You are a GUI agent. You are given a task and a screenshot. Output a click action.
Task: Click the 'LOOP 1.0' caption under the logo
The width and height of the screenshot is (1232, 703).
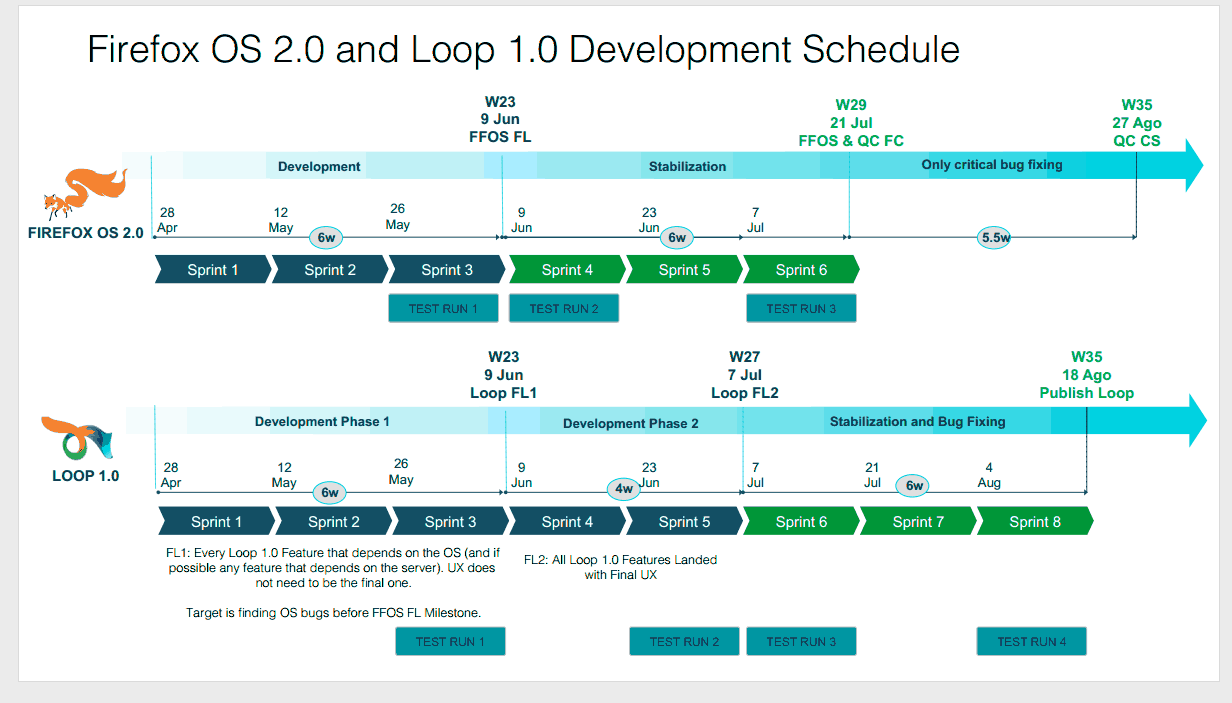[86, 475]
